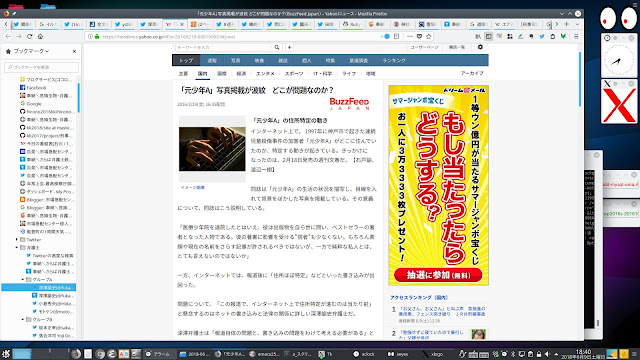Toggle the blue page actions indicator in URL bar
The width and height of the screenshot is (640, 360).
(386, 36)
